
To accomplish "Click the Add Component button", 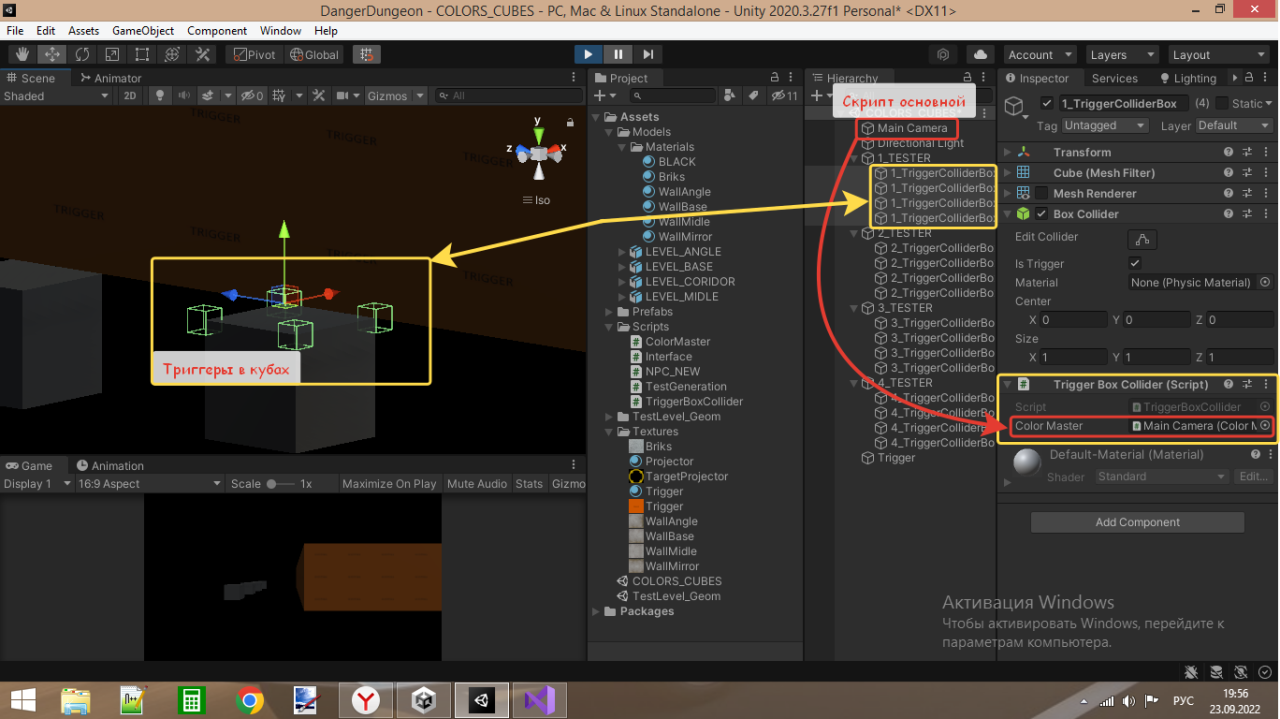I will point(1138,522).
